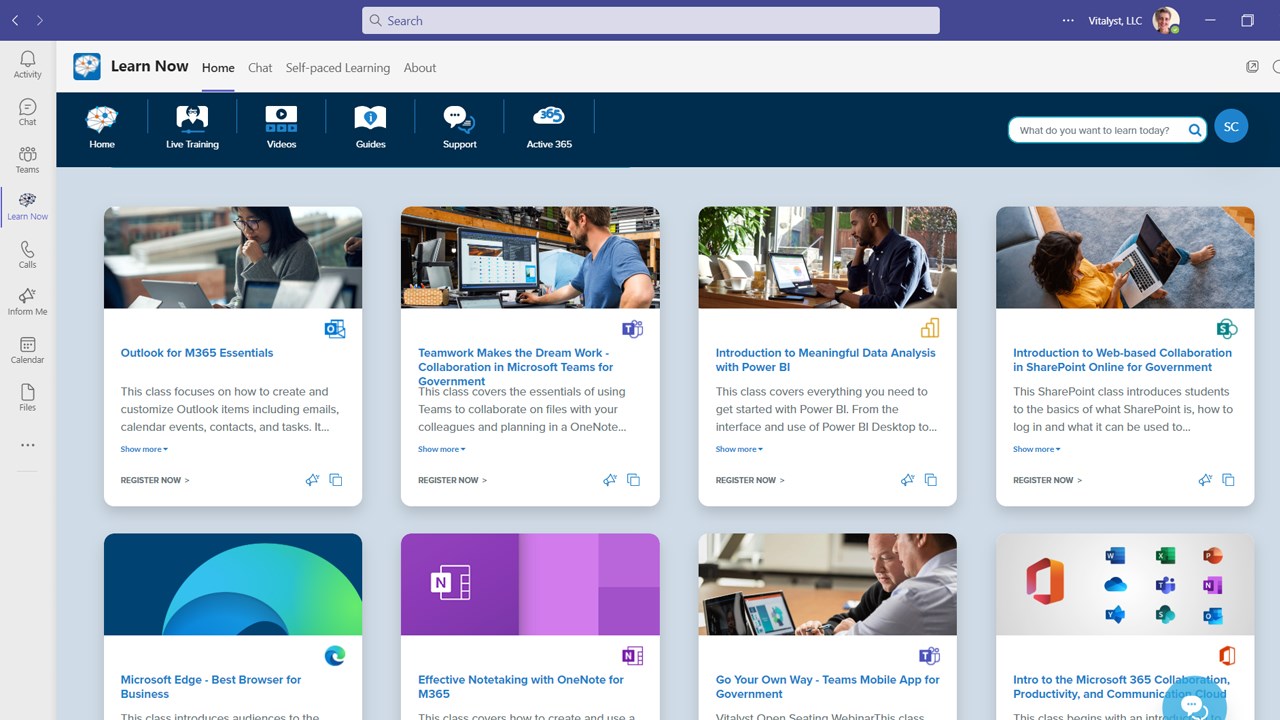Image resolution: width=1280 pixels, height=720 pixels.
Task: Open Effective Notetaking with OneNote title
Action: point(521,687)
